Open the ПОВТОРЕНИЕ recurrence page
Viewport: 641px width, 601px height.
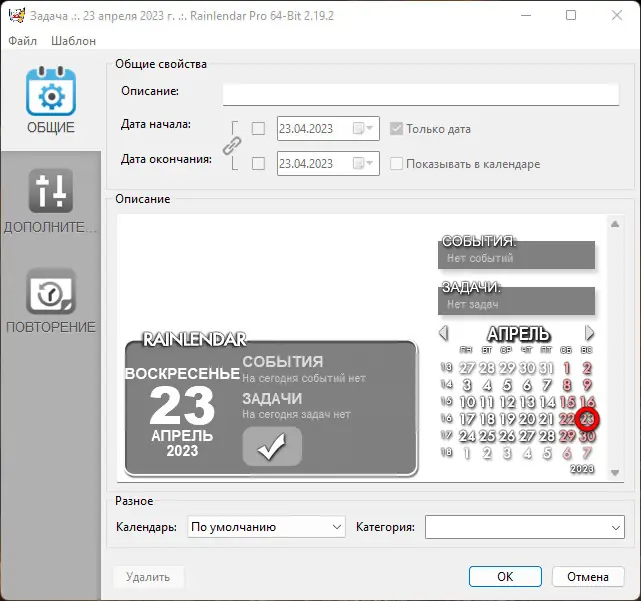(x=51, y=301)
